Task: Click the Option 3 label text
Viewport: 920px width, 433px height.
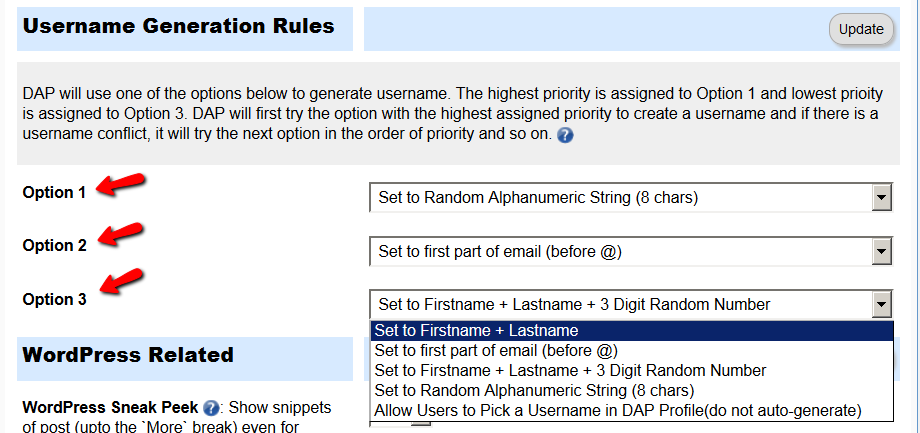Action: [x=55, y=299]
